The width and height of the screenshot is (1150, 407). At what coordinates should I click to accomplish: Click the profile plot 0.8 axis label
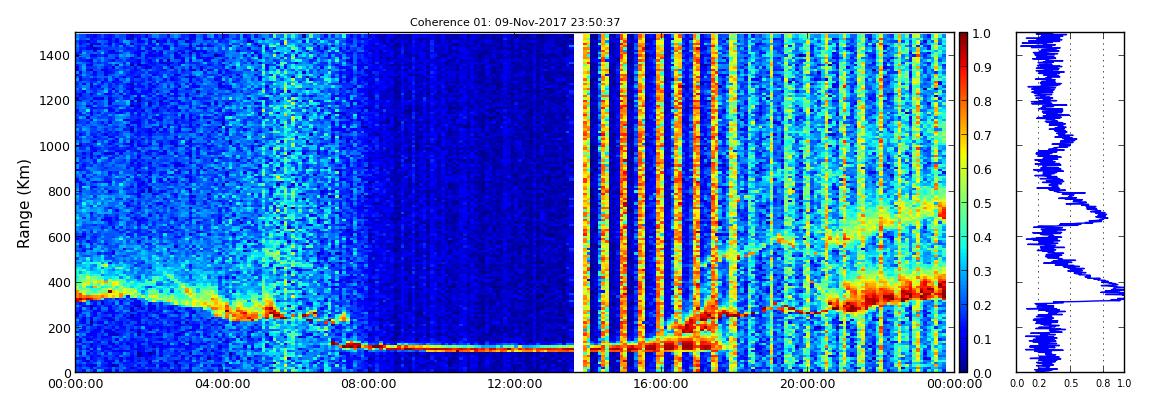[x=1103, y=384]
